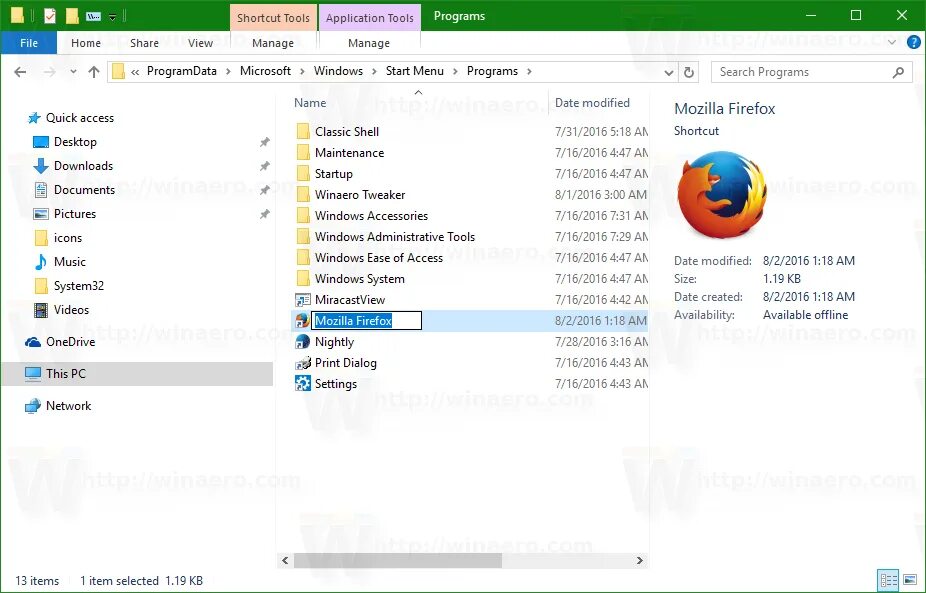The width and height of the screenshot is (926, 593).
Task: Open the address bar history dropdown
Action: (669, 72)
